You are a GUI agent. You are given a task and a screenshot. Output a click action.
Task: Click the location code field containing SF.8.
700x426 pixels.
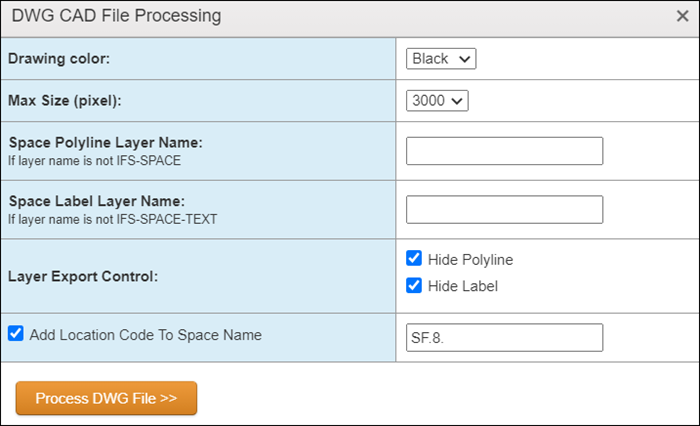504,338
